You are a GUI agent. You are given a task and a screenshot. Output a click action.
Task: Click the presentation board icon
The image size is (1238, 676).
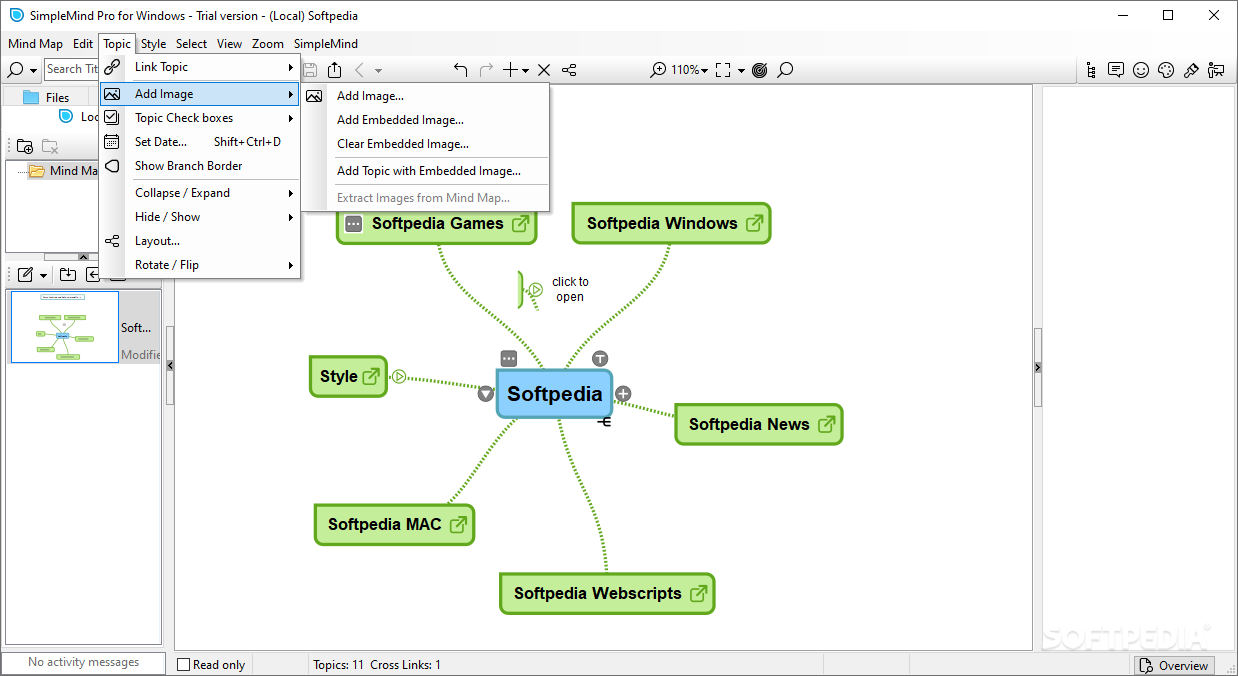pos(1216,70)
